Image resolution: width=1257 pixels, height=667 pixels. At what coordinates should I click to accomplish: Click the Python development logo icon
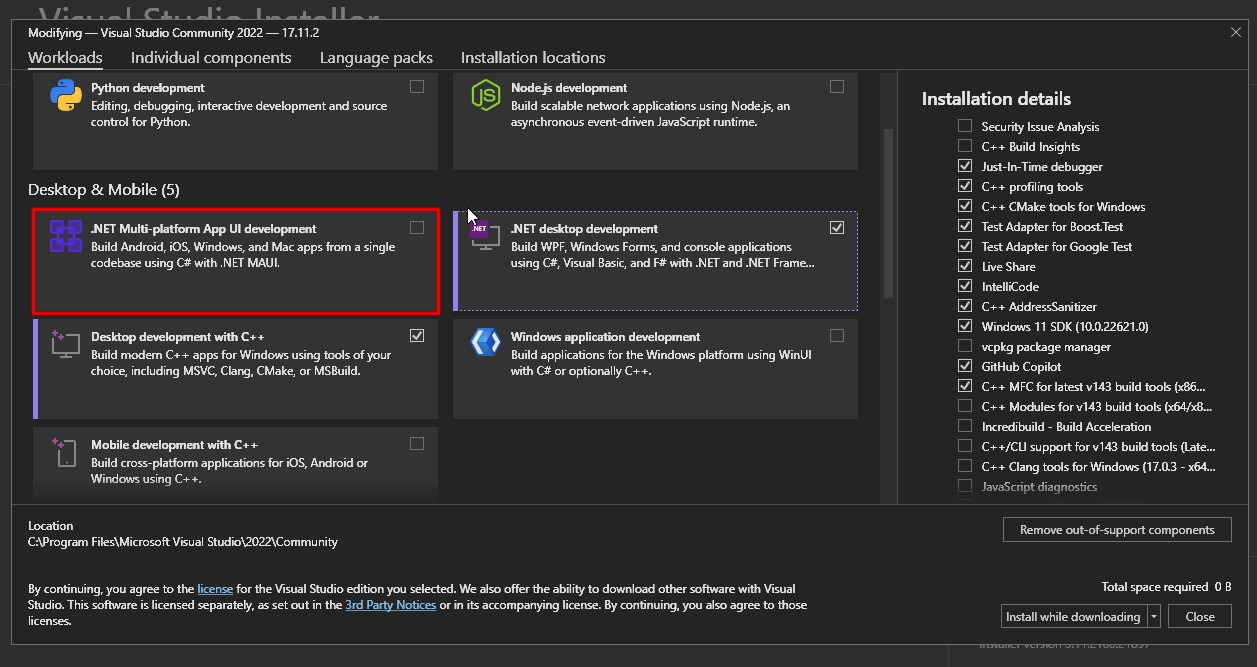point(66,96)
